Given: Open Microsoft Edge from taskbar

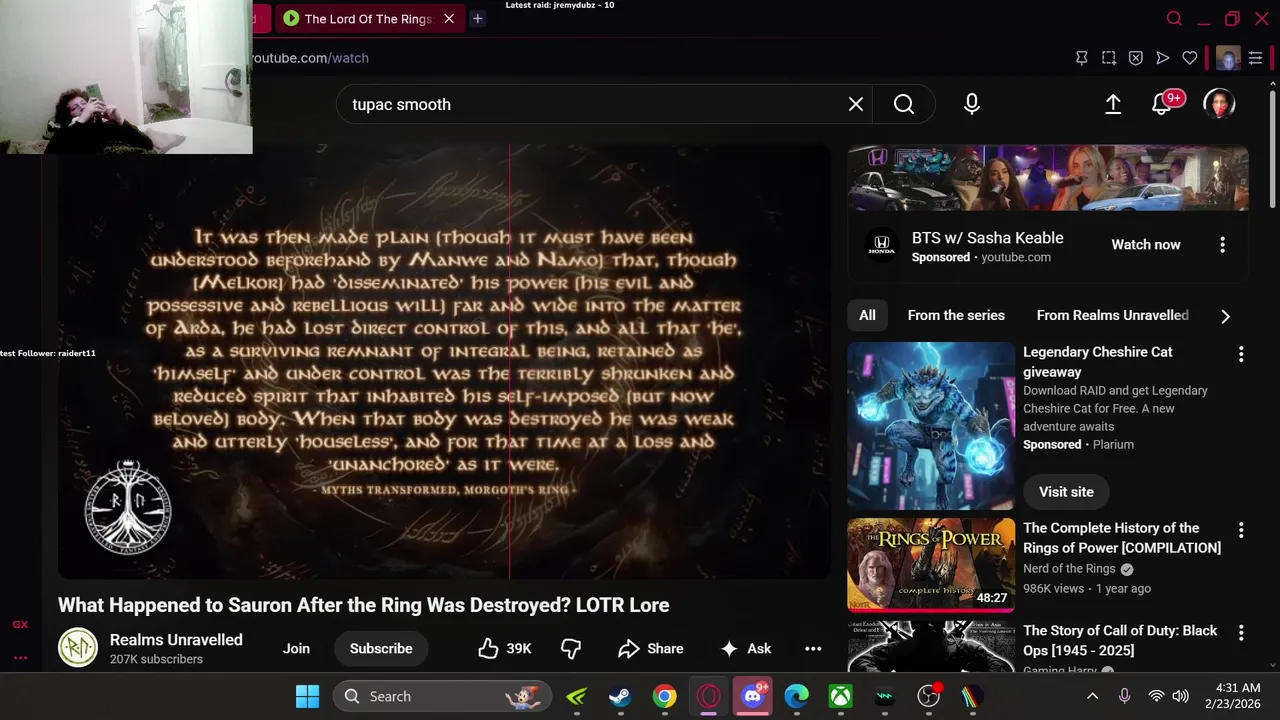Looking at the screenshot, I should click(x=796, y=696).
